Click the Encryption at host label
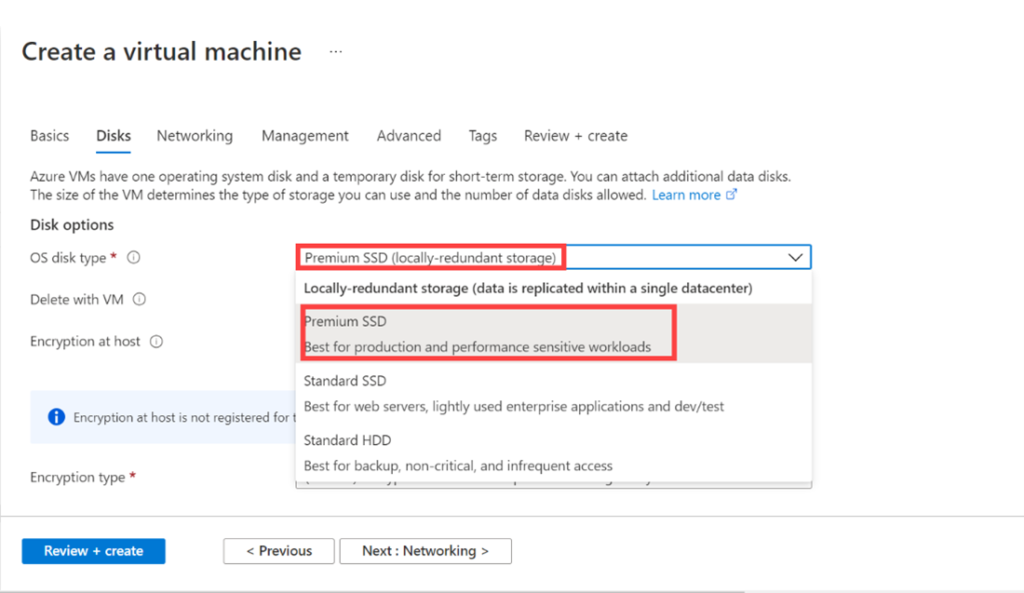The height and width of the screenshot is (593, 1024). [x=85, y=341]
